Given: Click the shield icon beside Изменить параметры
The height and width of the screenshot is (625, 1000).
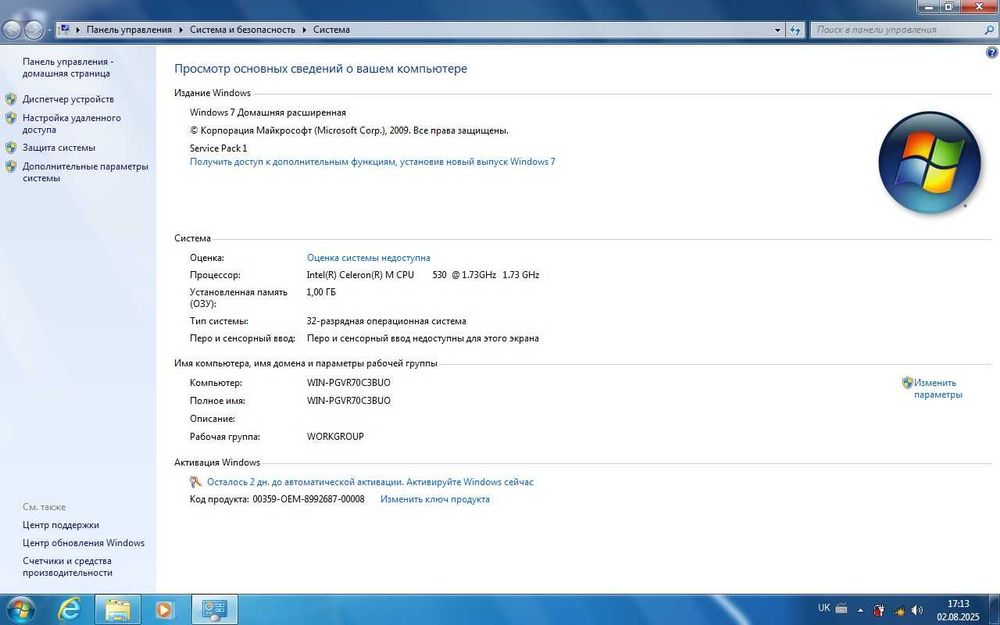Looking at the screenshot, I should tap(908, 383).
